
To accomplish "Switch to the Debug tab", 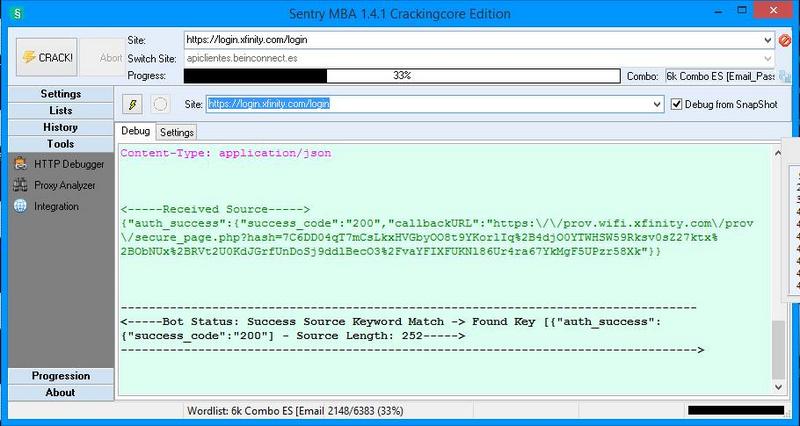I will [x=135, y=131].
